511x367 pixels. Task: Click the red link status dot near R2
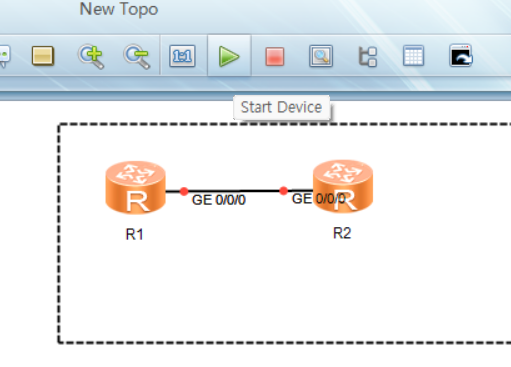point(283,191)
